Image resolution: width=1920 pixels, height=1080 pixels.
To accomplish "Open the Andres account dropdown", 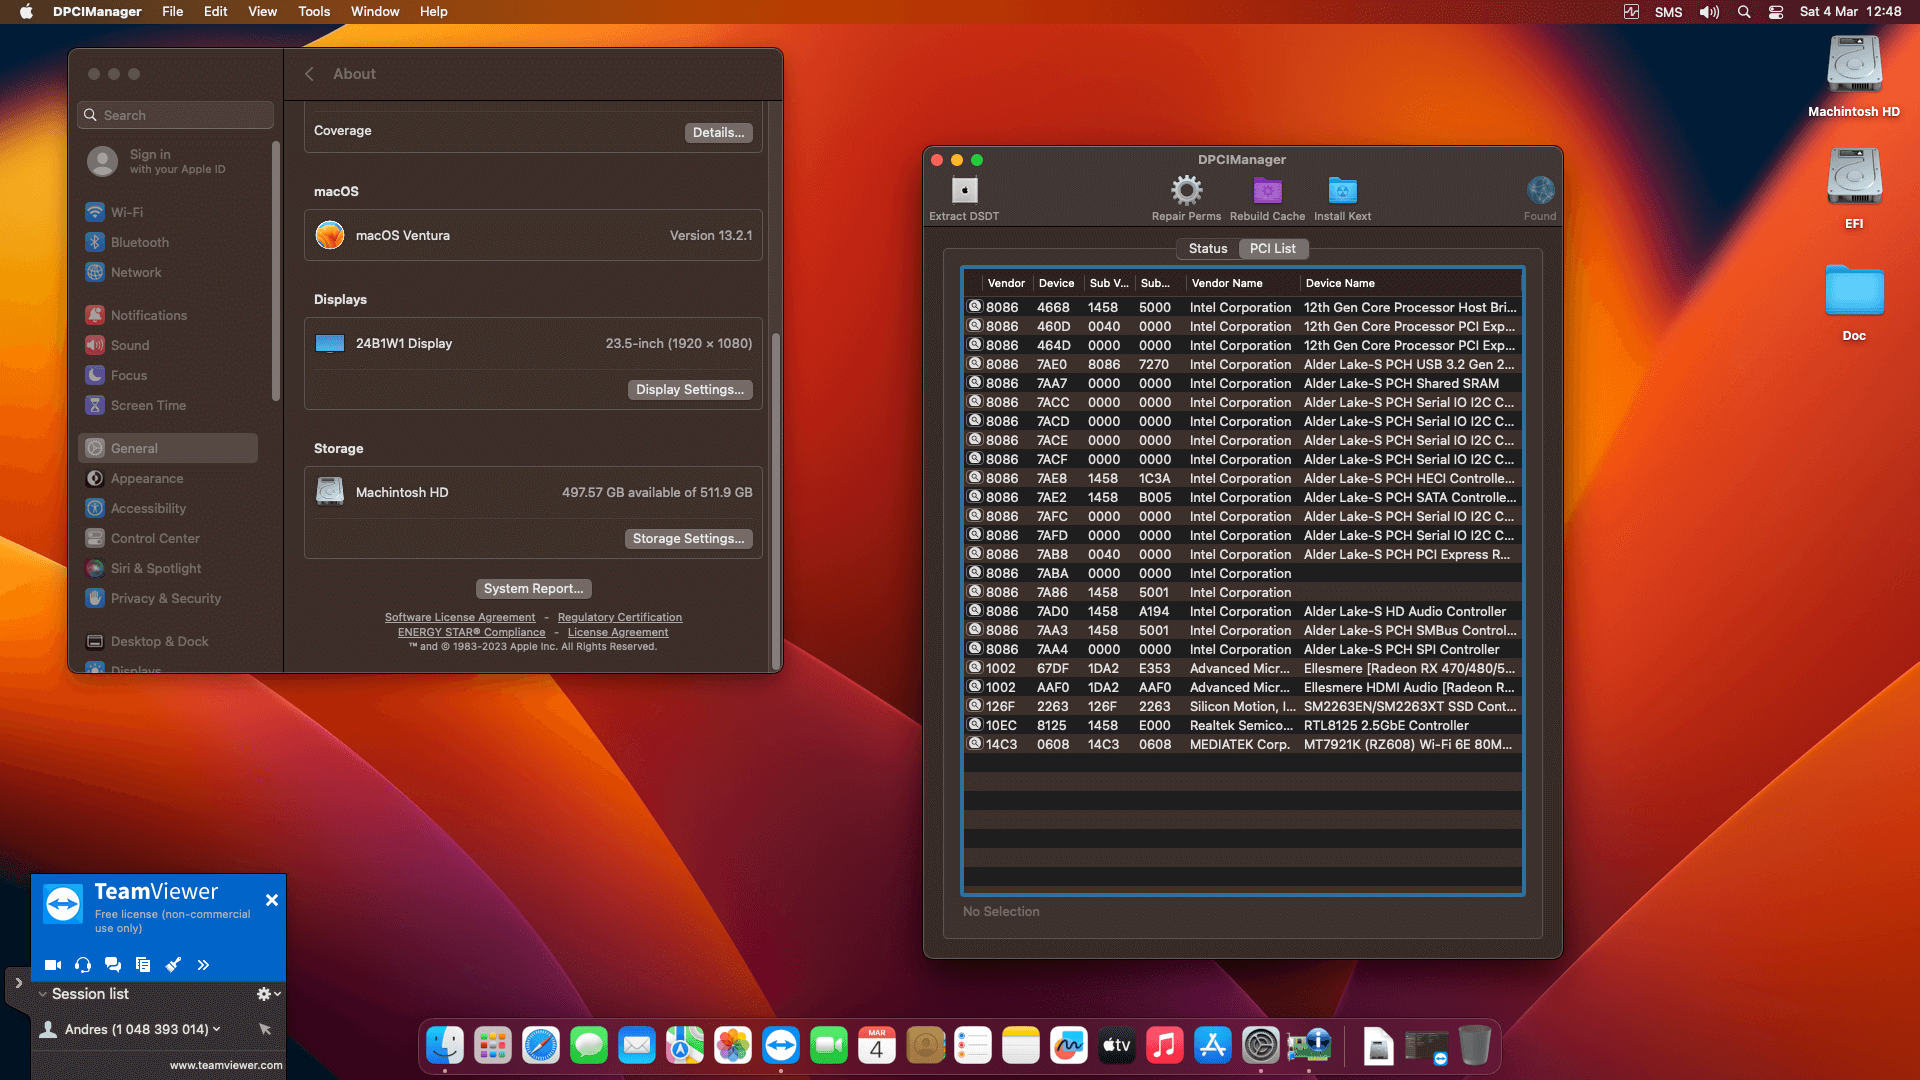I will click(x=216, y=1029).
